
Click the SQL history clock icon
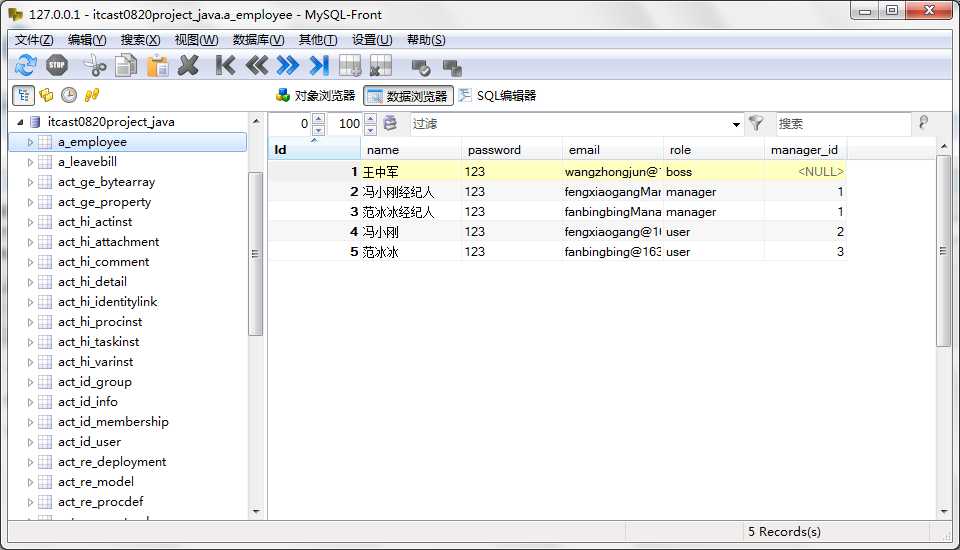pos(69,95)
